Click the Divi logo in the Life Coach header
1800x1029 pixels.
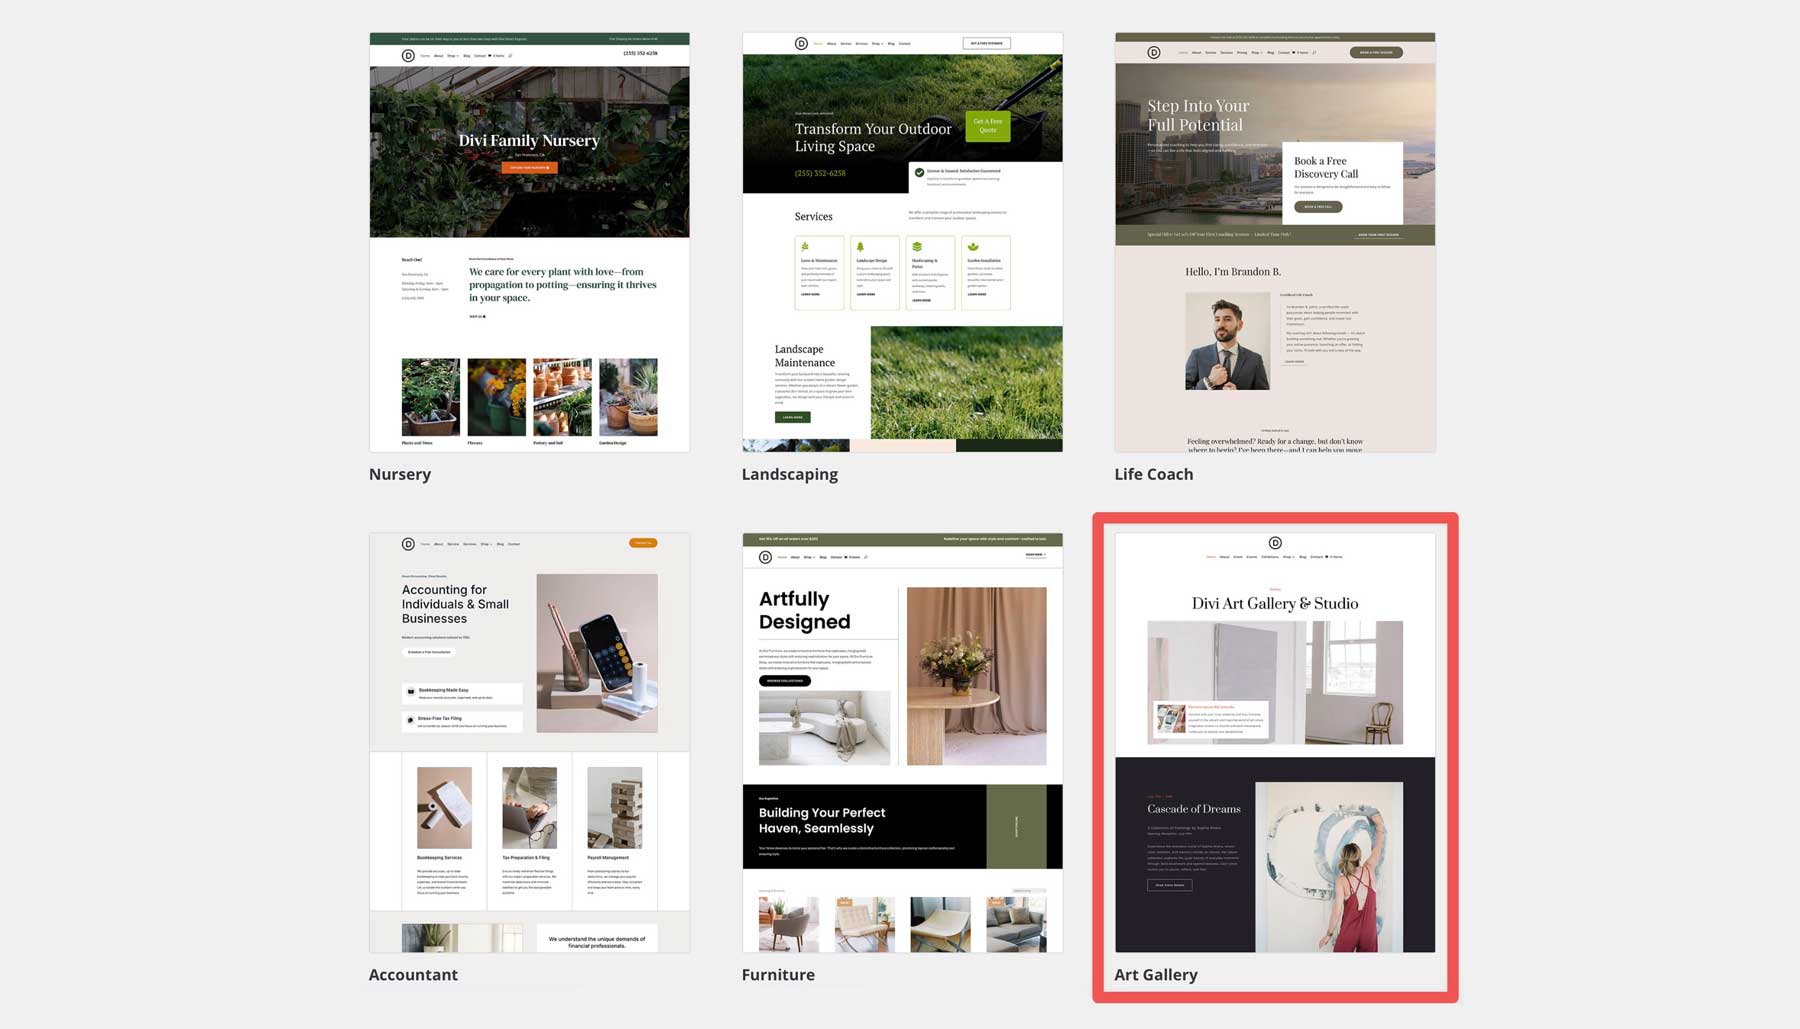tap(1153, 52)
